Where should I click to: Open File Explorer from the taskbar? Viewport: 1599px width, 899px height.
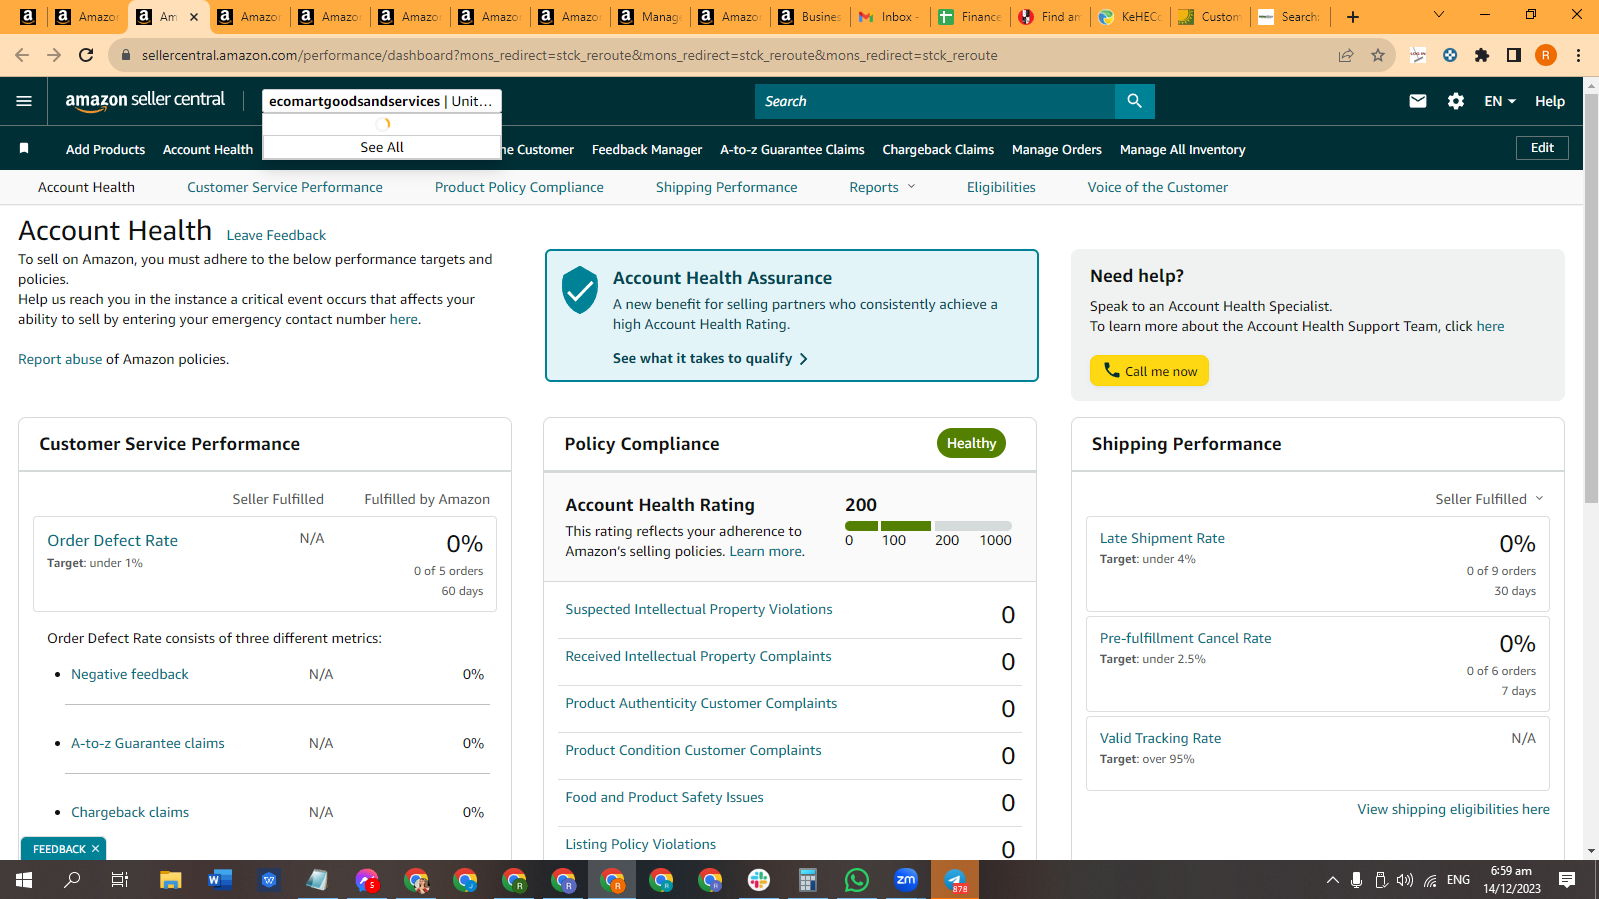click(x=171, y=880)
